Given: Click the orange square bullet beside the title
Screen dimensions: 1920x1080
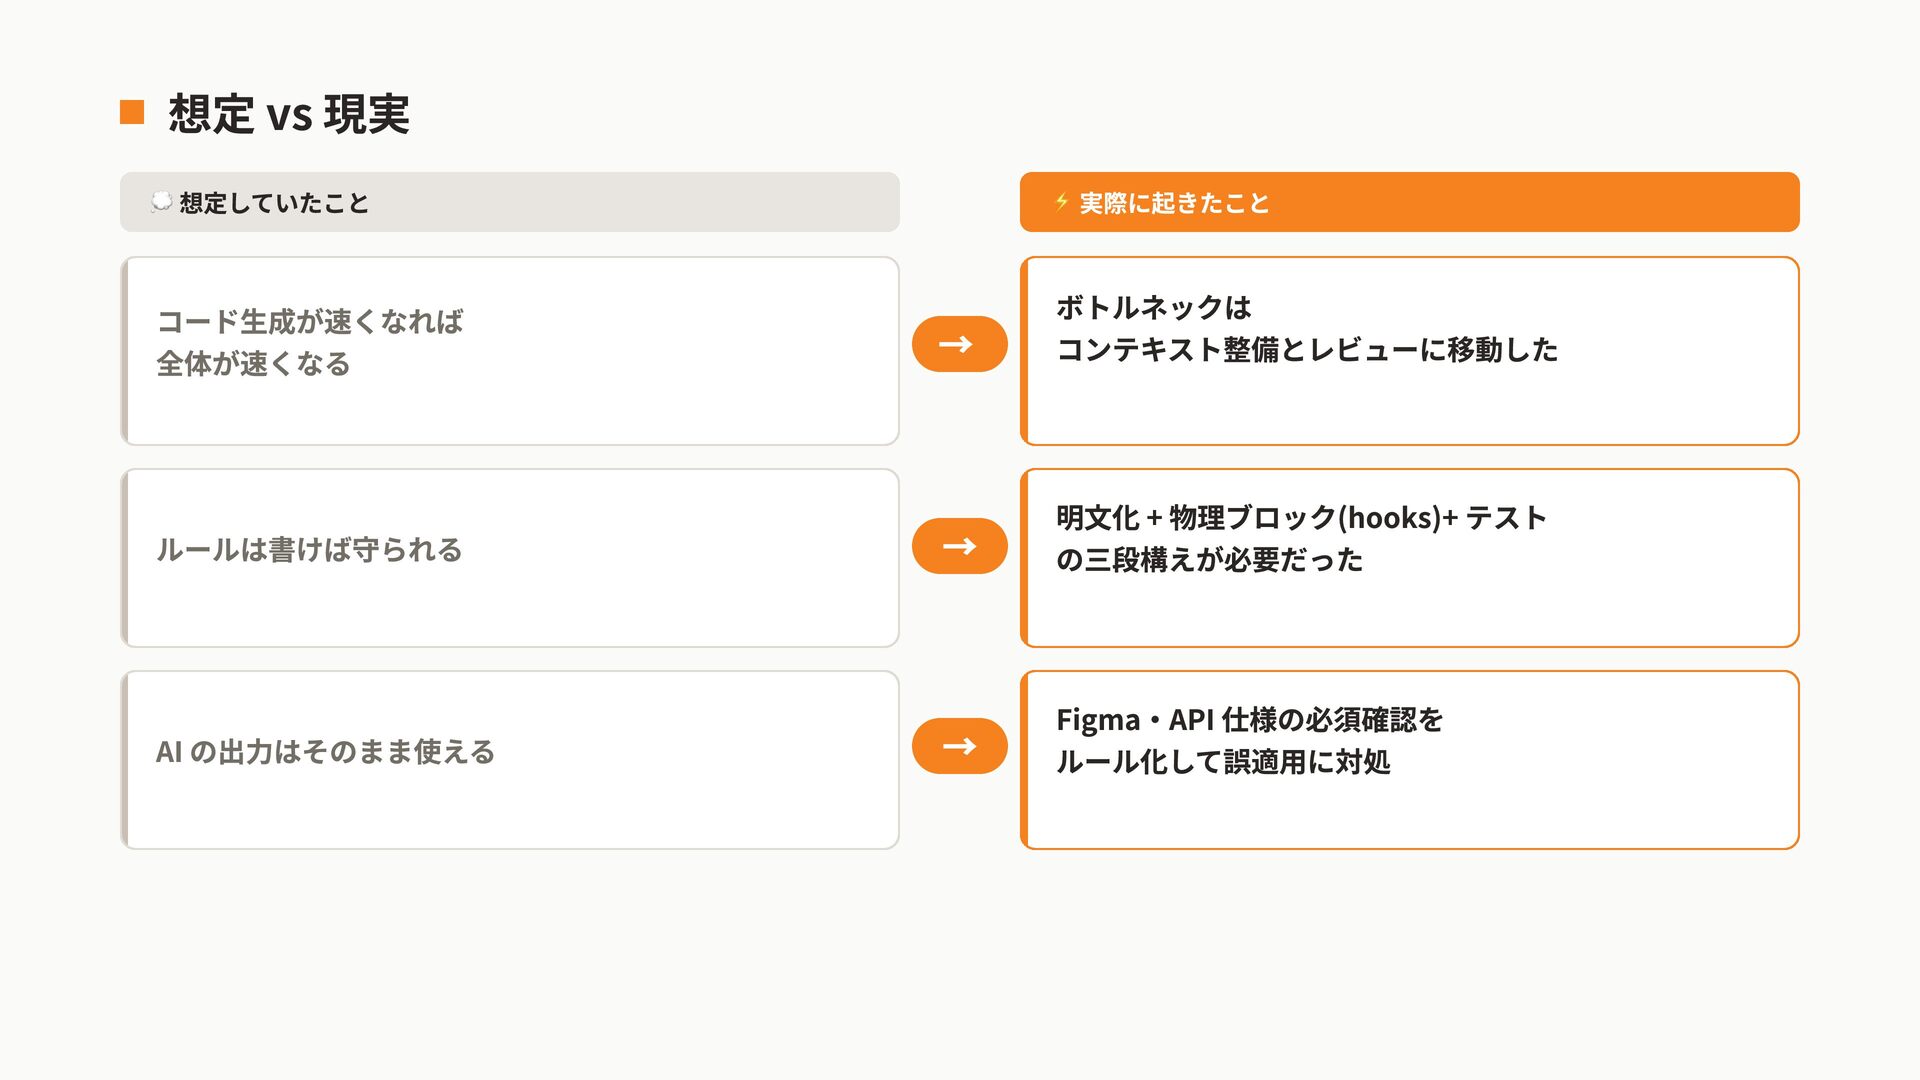Looking at the screenshot, I should 132,112.
